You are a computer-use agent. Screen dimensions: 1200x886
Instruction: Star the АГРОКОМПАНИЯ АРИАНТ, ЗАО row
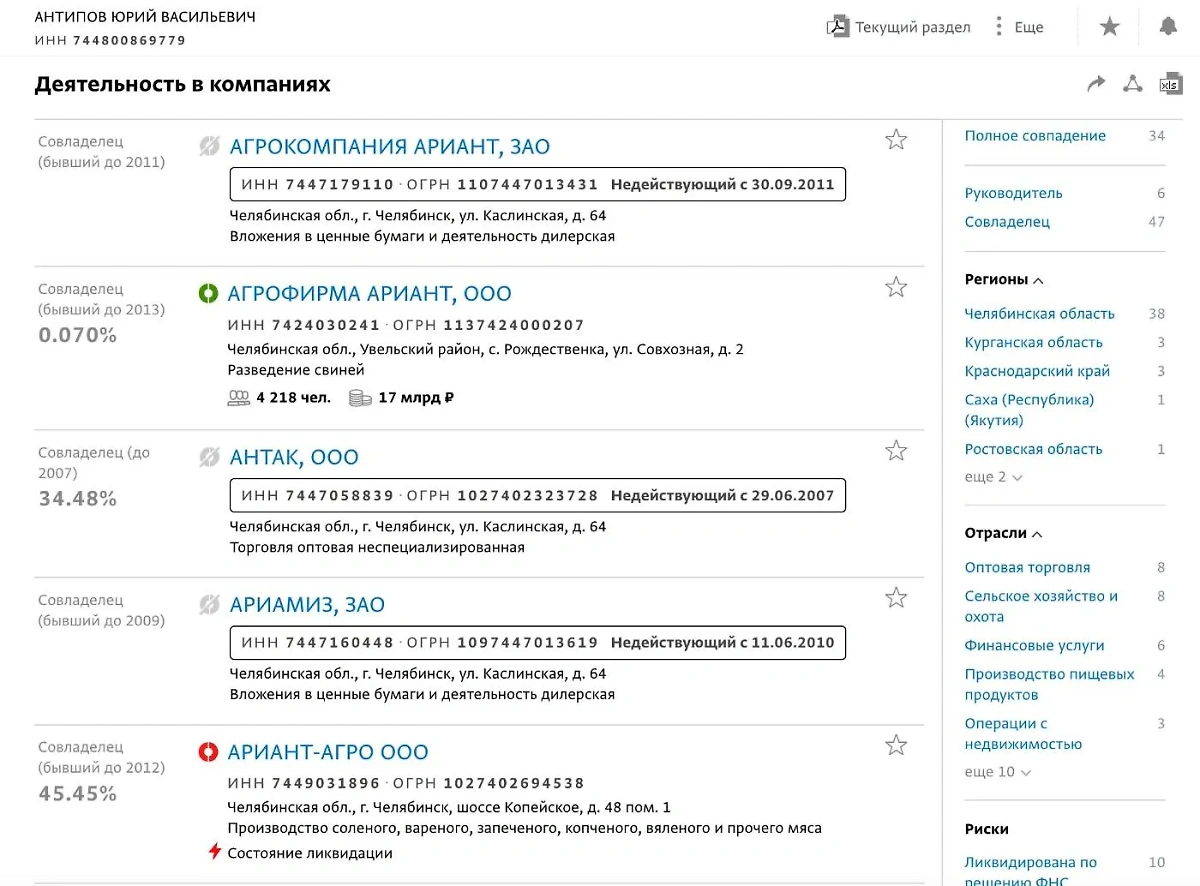click(896, 140)
